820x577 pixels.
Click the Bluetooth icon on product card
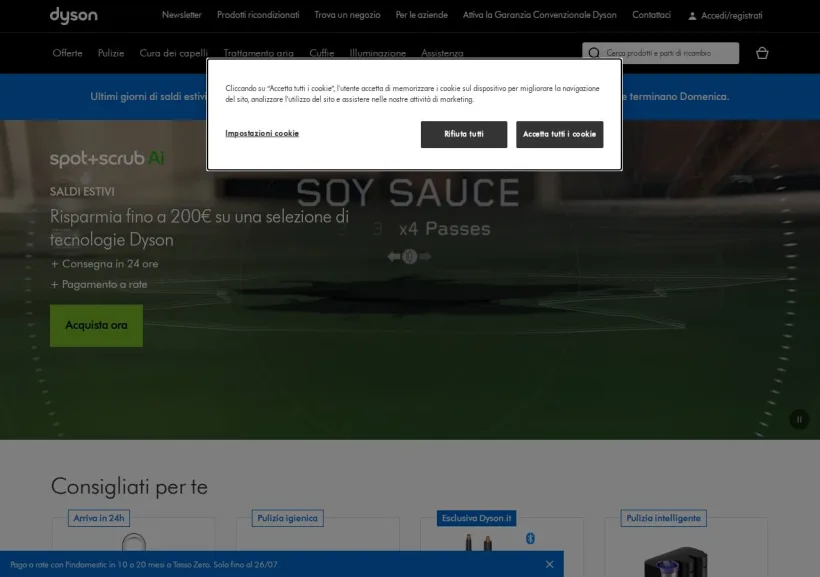530,538
